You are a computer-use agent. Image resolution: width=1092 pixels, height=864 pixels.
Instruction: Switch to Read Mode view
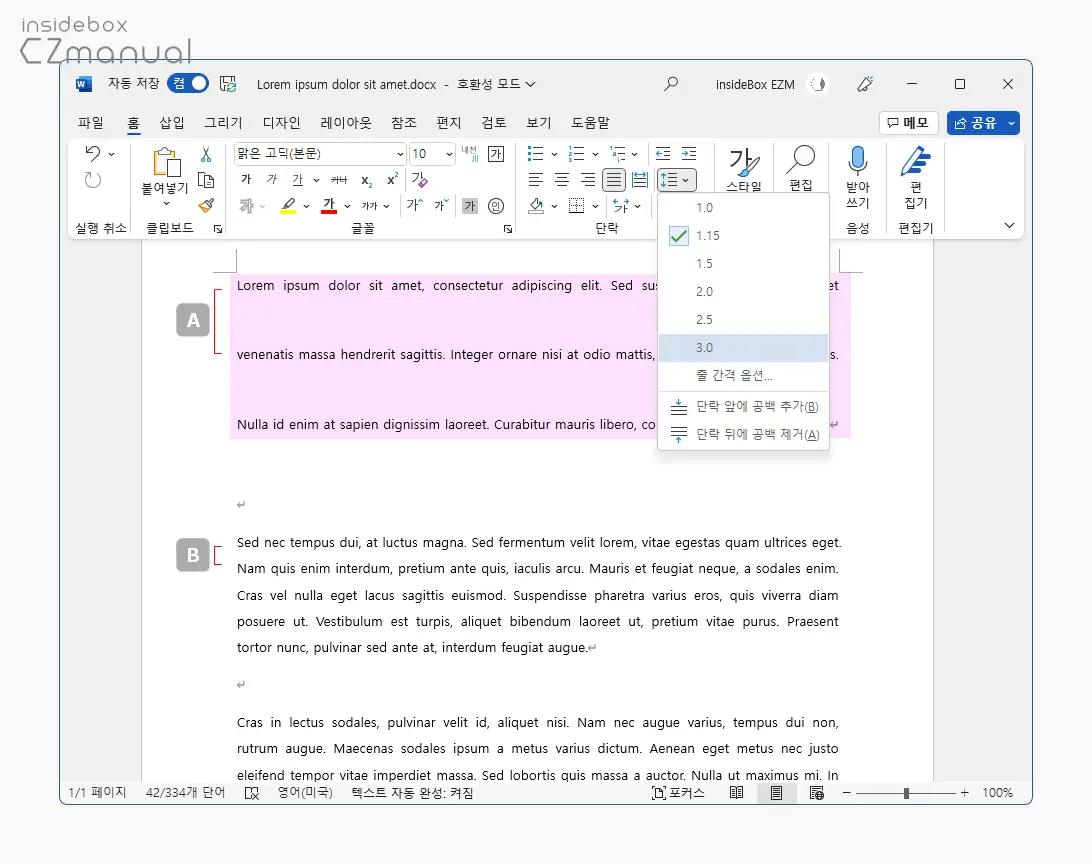point(736,793)
